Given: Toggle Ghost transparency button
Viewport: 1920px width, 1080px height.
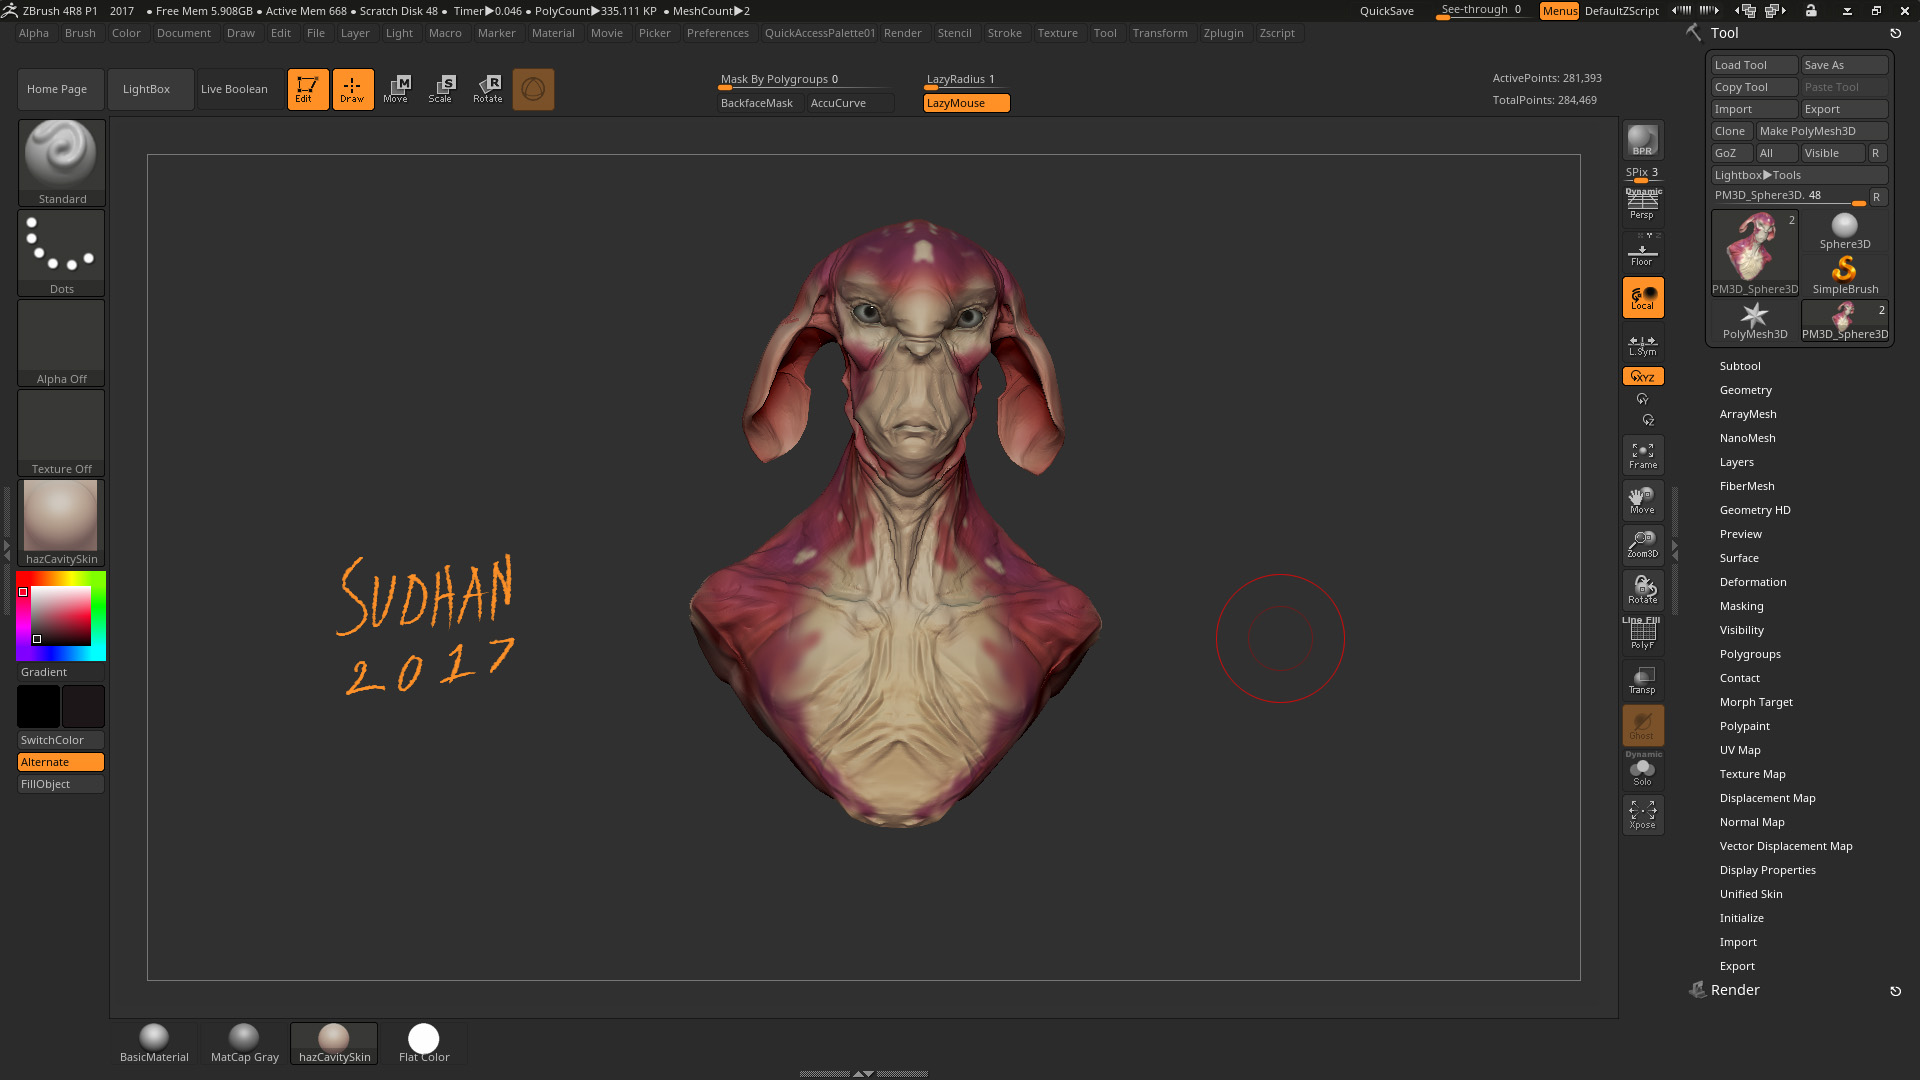Looking at the screenshot, I should [x=1643, y=725].
